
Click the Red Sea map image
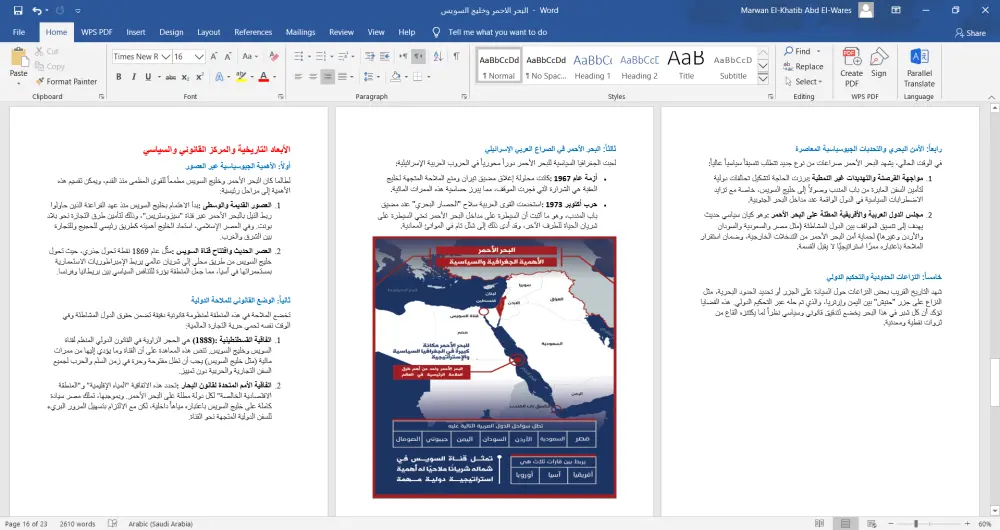point(494,367)
